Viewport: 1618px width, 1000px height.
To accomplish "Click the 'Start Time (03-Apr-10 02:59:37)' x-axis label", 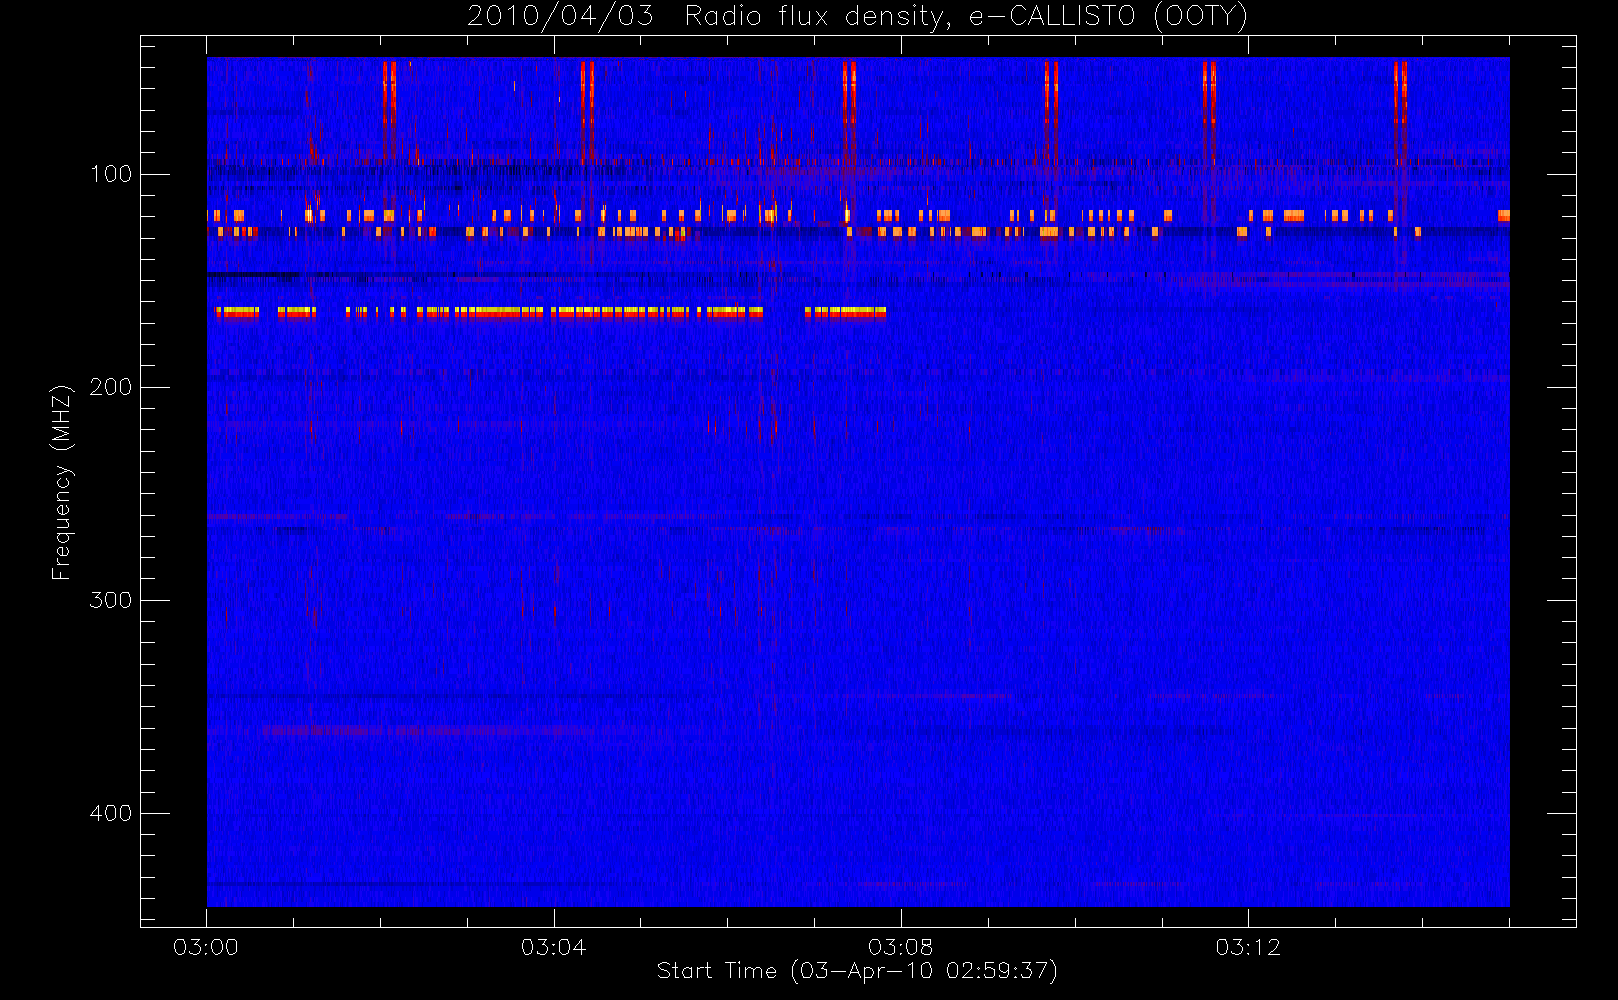I will tap(857, 971).
